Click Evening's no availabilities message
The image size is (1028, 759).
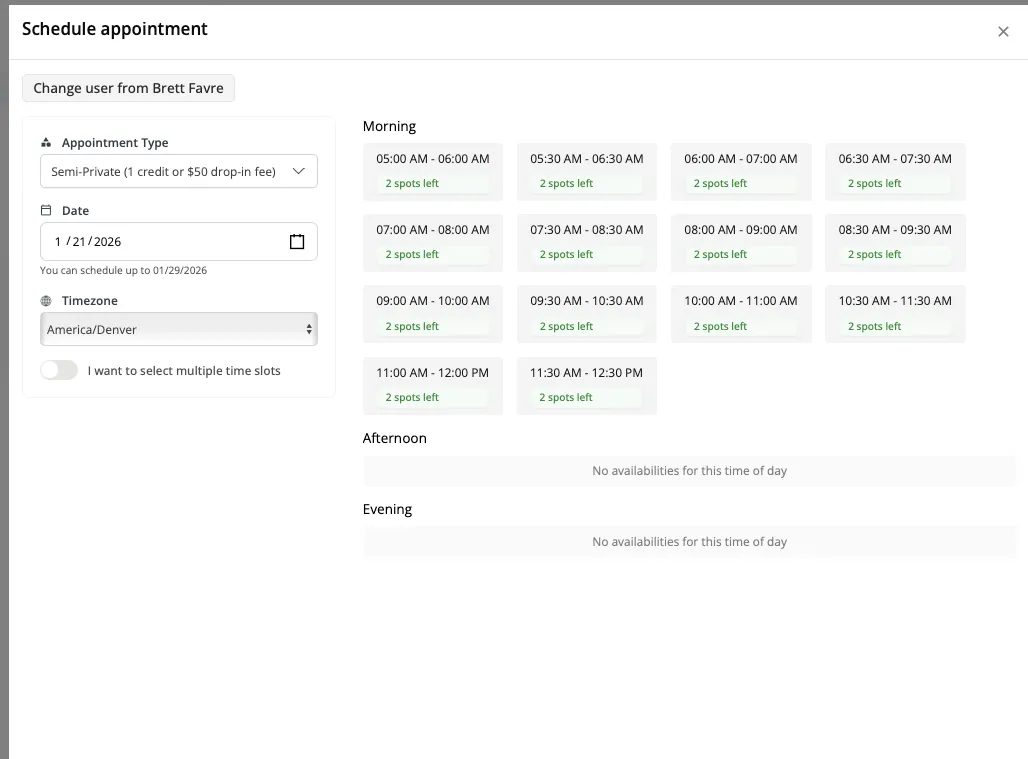(689, 541)
